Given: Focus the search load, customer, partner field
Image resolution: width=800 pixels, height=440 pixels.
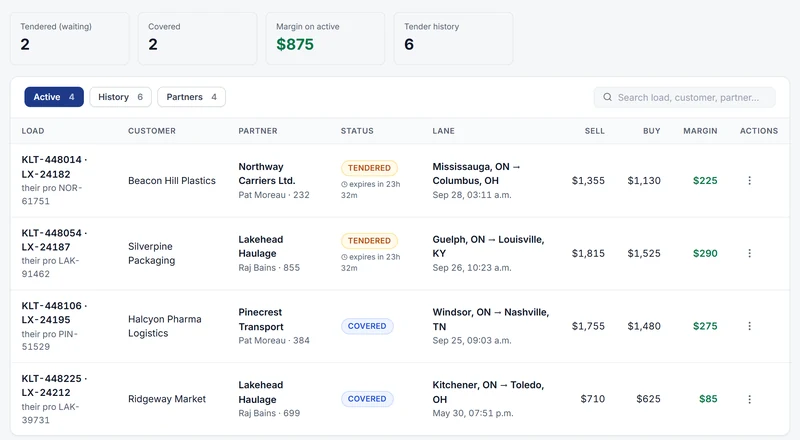Looking at the screenshot, I should tap(684, 97).
